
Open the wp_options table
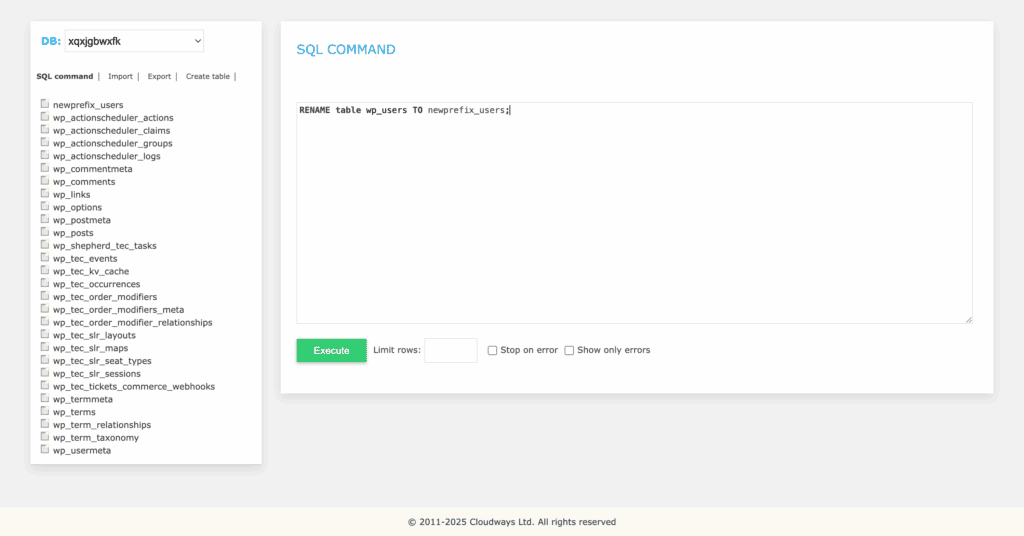[x=77, y=207]
